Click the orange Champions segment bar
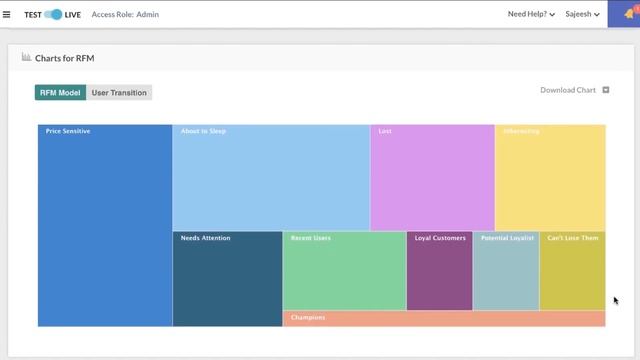 click(444, 319)
